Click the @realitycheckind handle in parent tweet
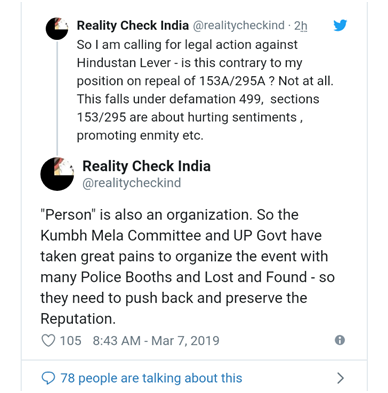This screenshot has width=388, height=393. pos(238,25)
